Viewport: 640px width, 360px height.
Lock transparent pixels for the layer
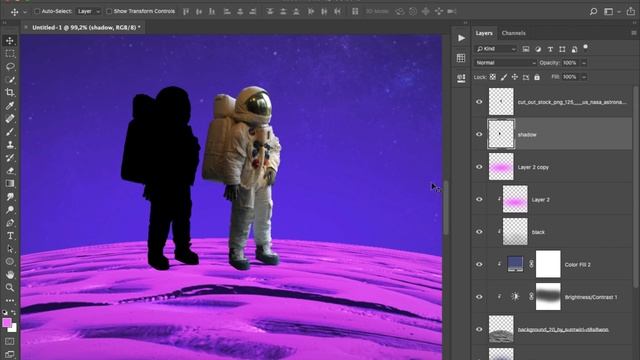[x=493, y=77]
